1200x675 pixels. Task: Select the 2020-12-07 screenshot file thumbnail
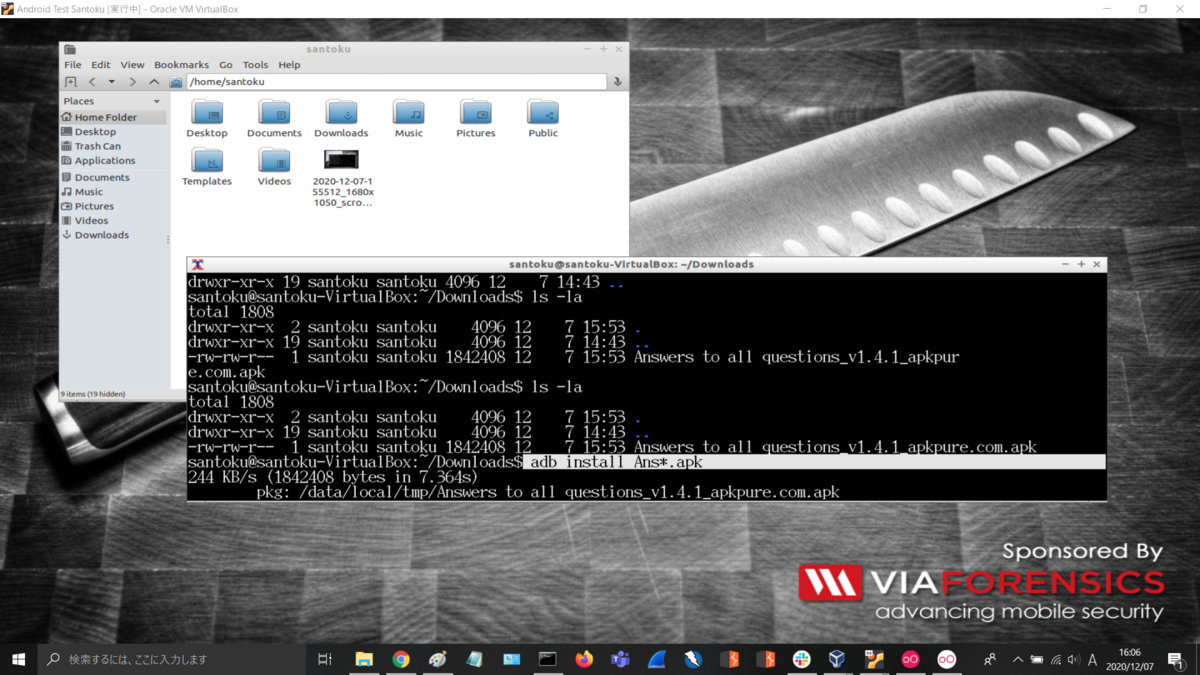(x=341, y=160)
